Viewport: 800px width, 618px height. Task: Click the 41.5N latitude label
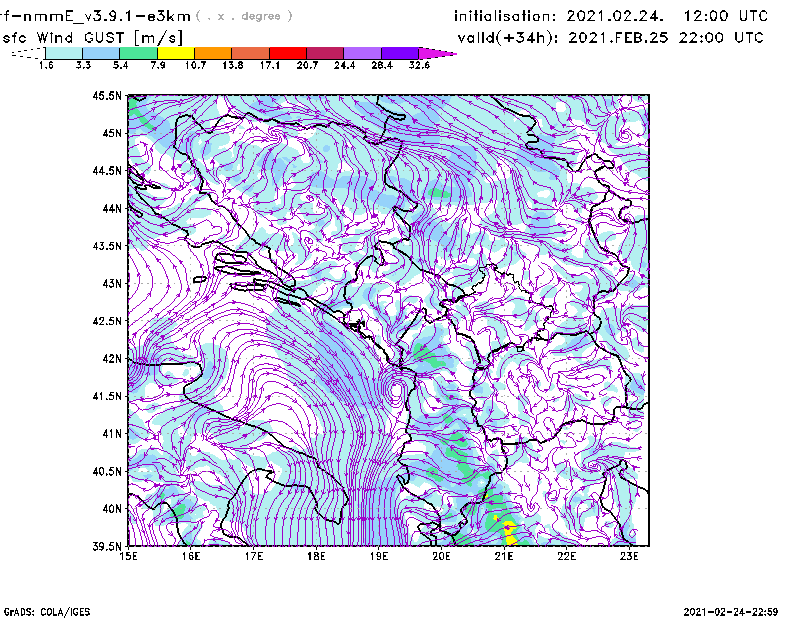(x=107, y=396)
